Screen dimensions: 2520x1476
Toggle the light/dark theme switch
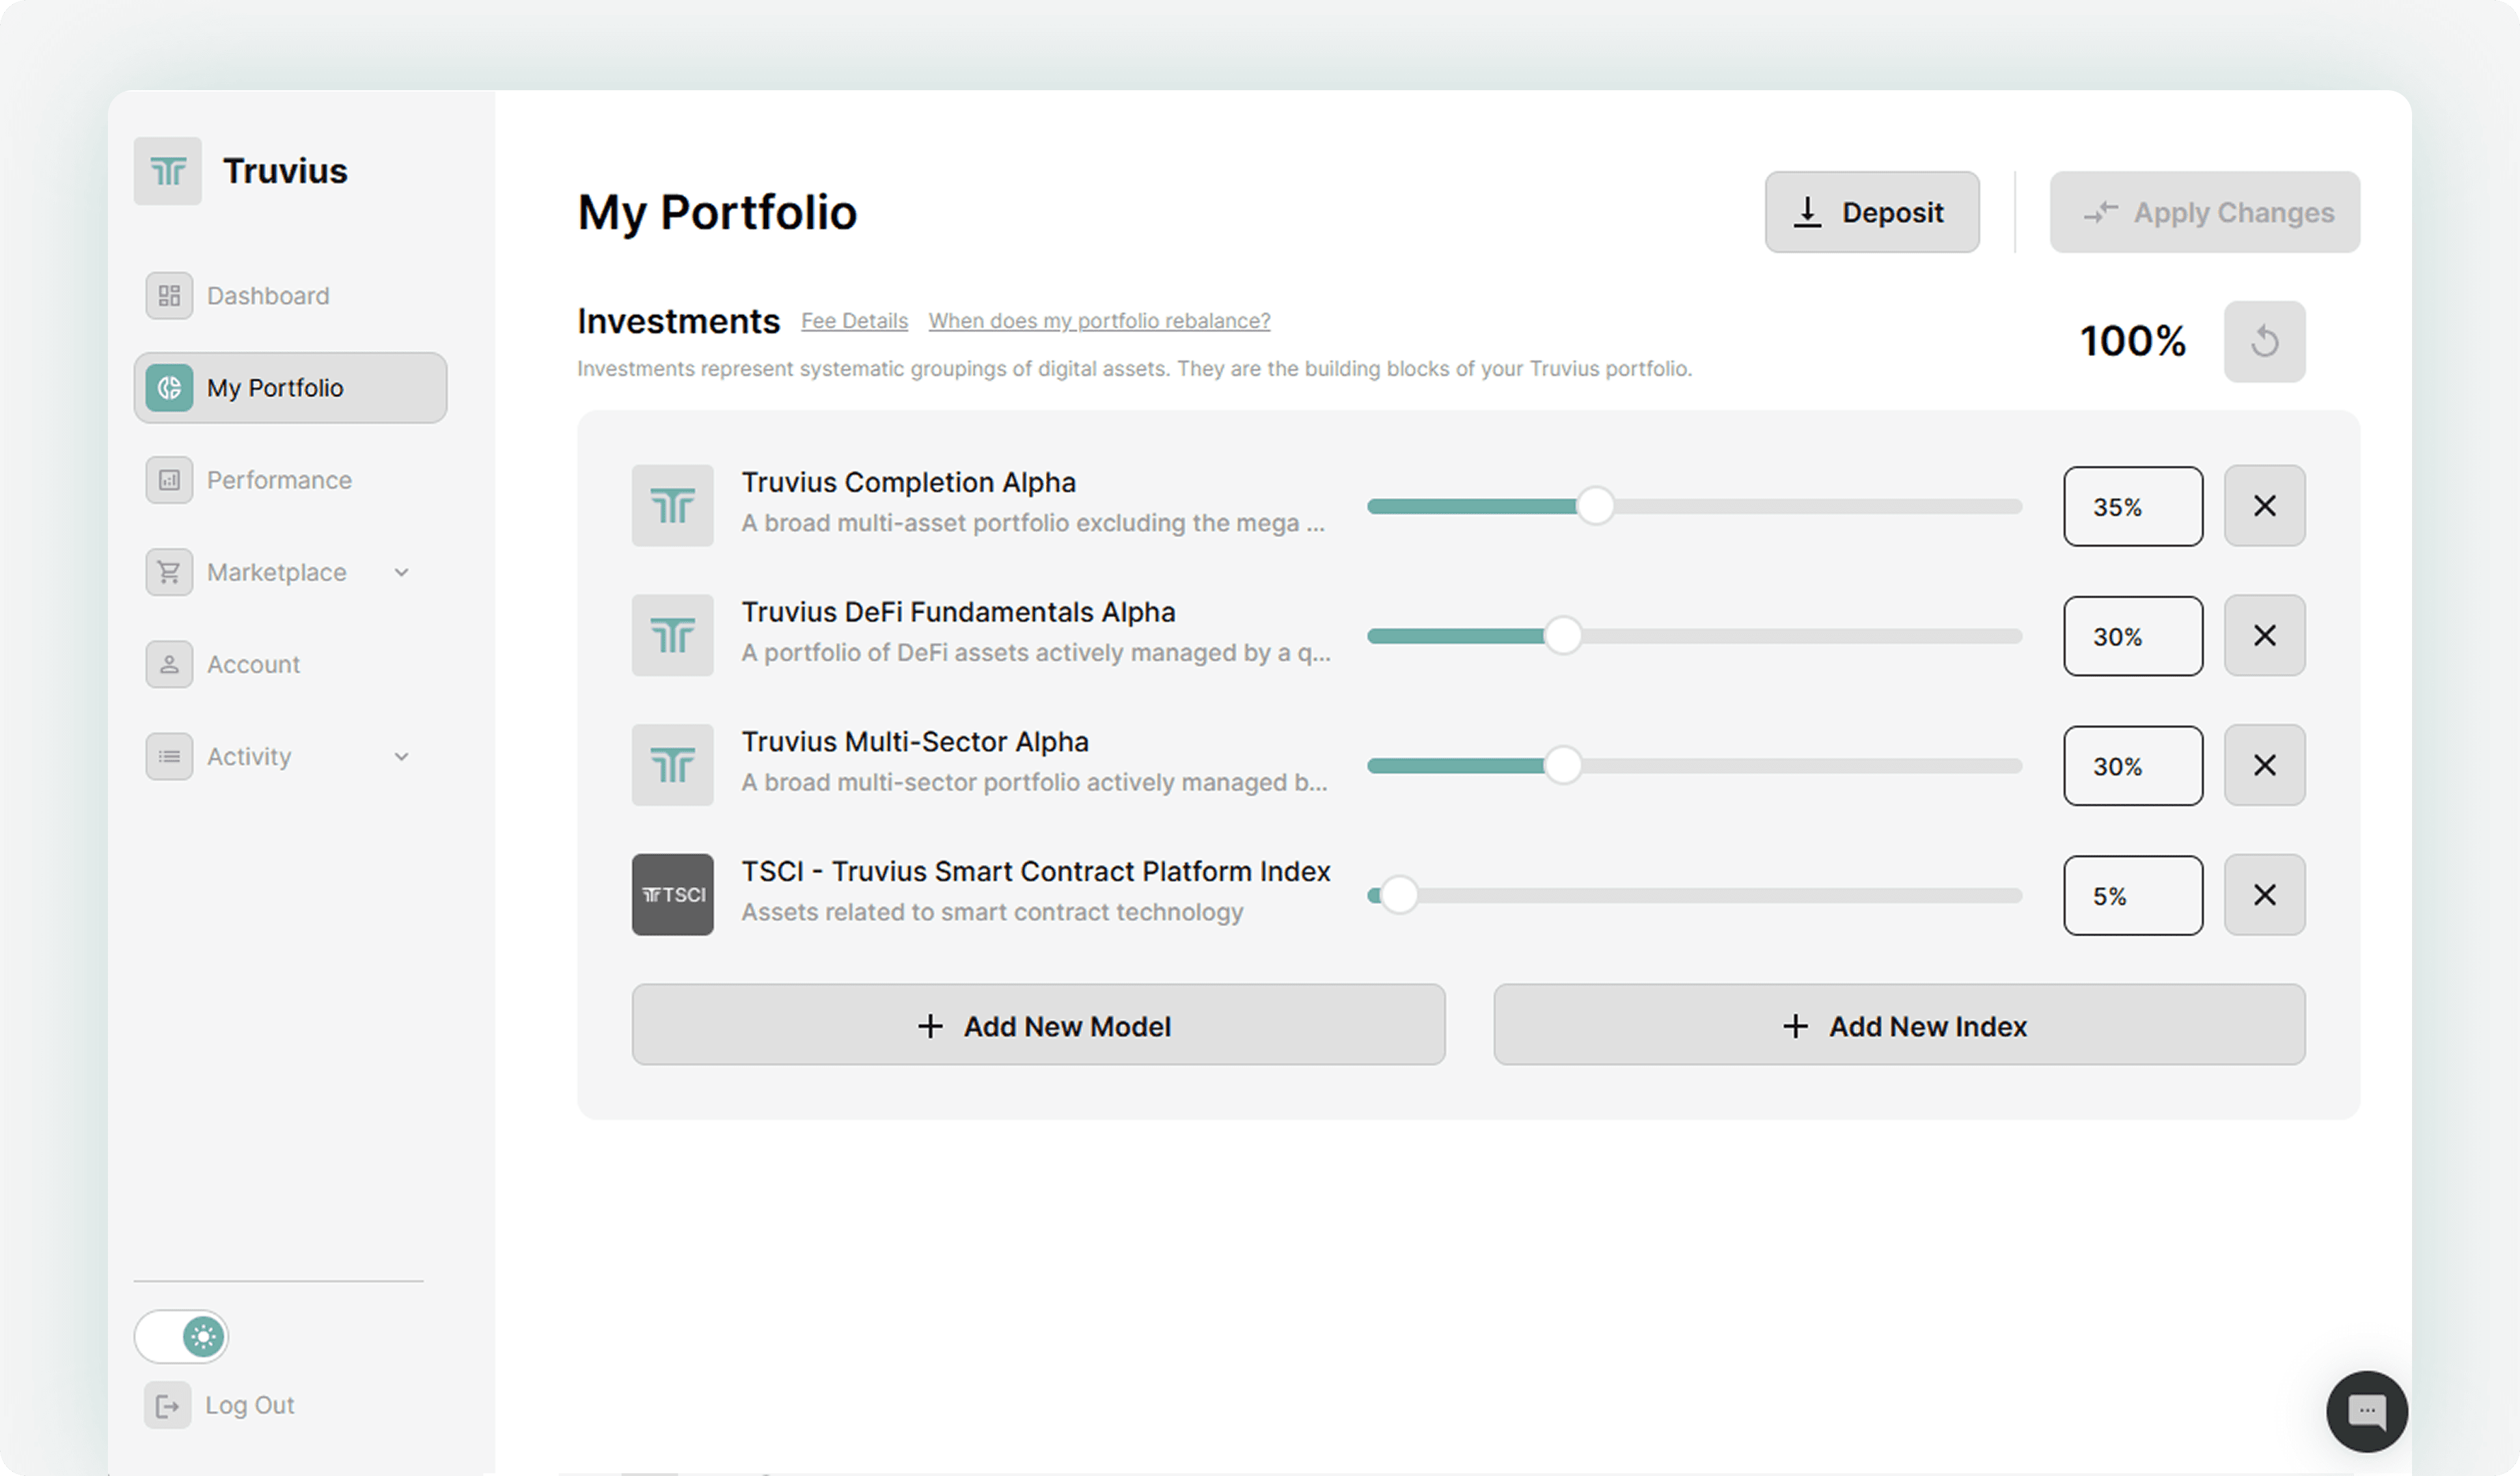click(182, 1337)
